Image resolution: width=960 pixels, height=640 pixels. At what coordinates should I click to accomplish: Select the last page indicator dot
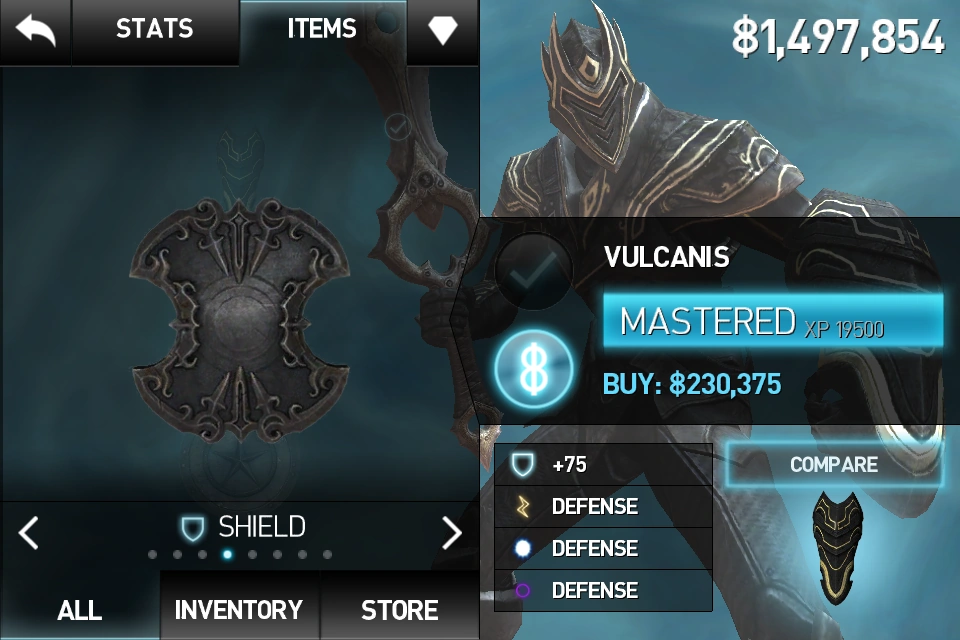coord(328,555)
